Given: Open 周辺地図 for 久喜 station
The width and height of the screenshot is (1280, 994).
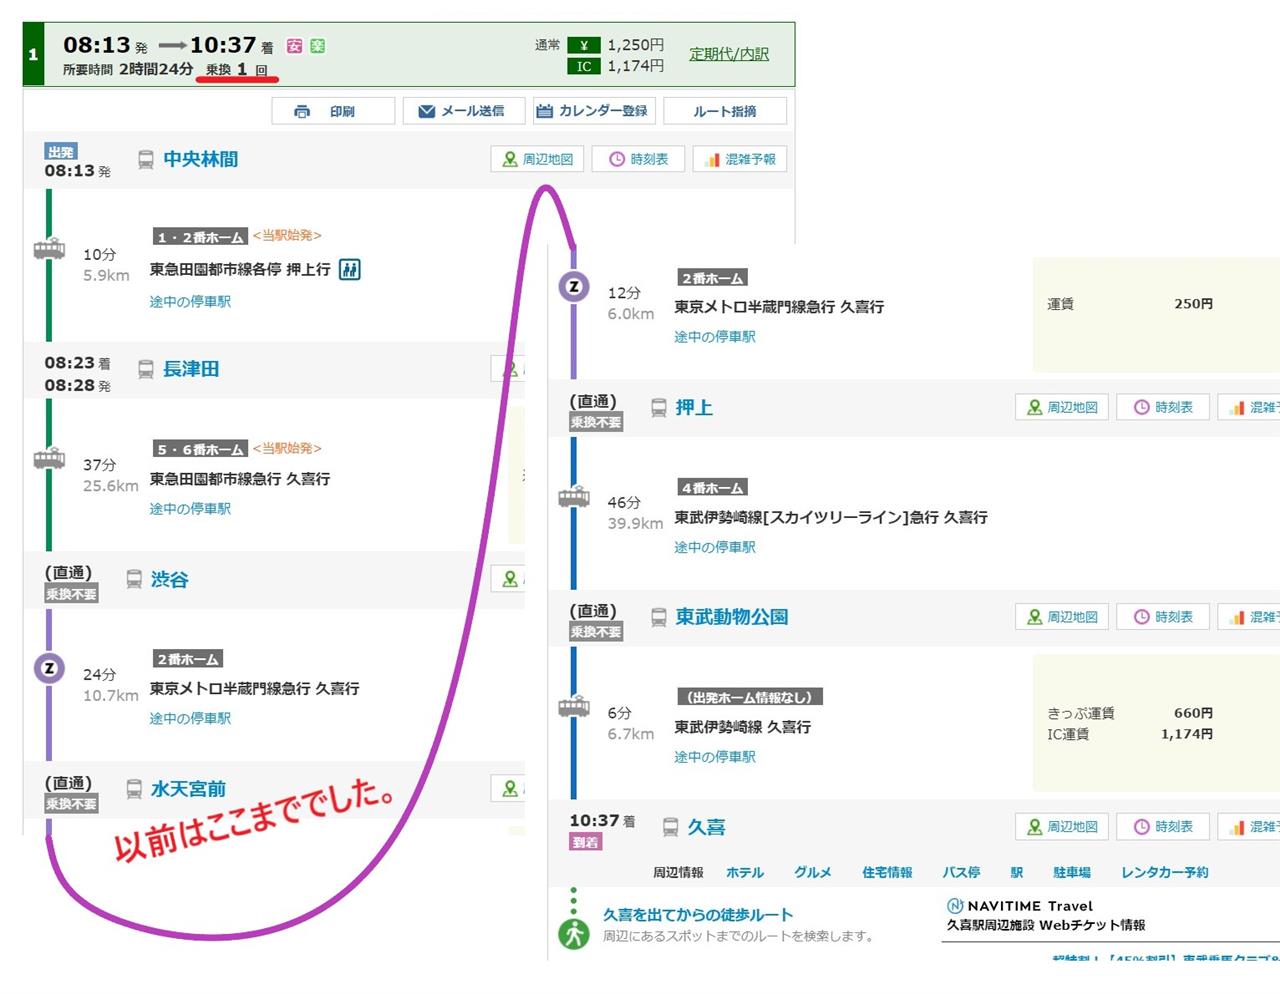Looking at the screenshot, I should coord(1062,827).
